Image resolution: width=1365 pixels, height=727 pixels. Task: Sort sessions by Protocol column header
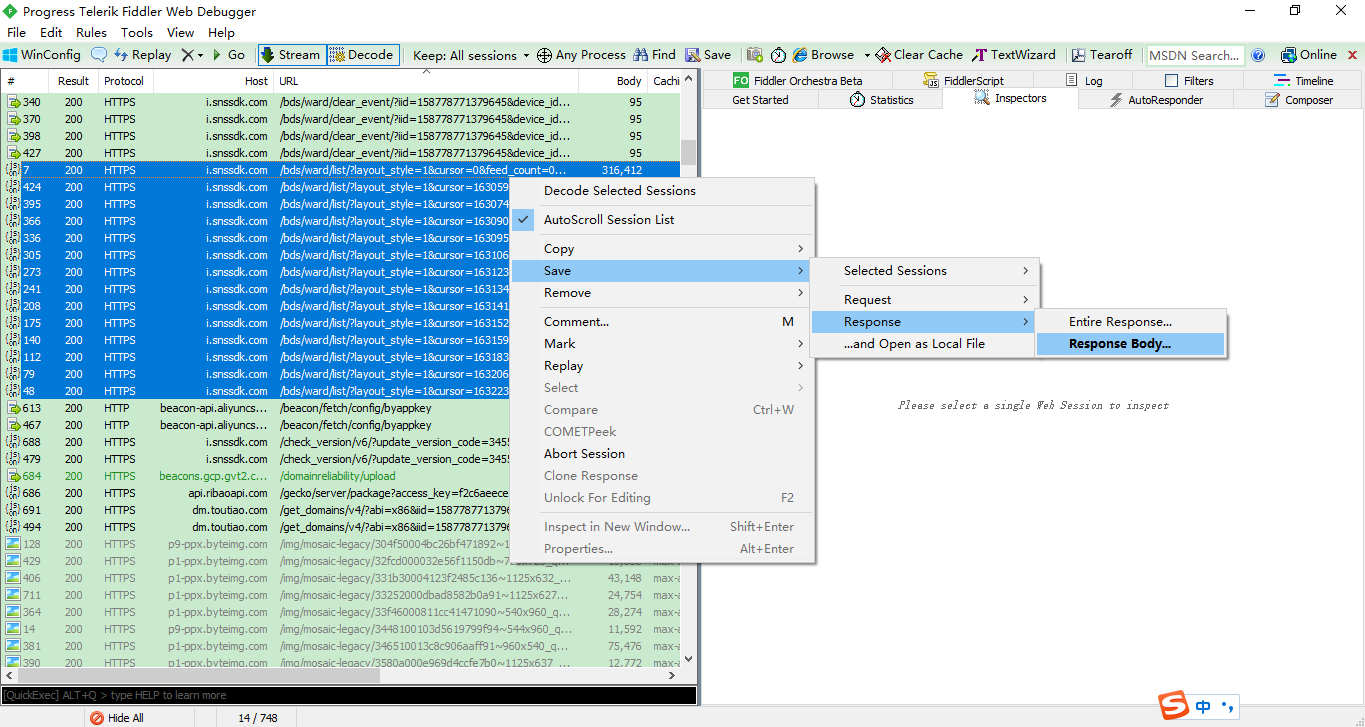[x=125, y=81]
